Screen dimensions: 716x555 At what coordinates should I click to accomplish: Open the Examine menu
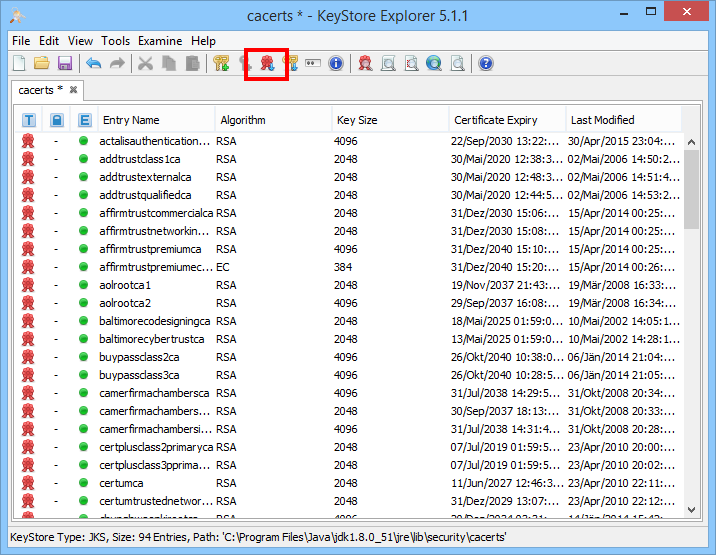[160, 41]
